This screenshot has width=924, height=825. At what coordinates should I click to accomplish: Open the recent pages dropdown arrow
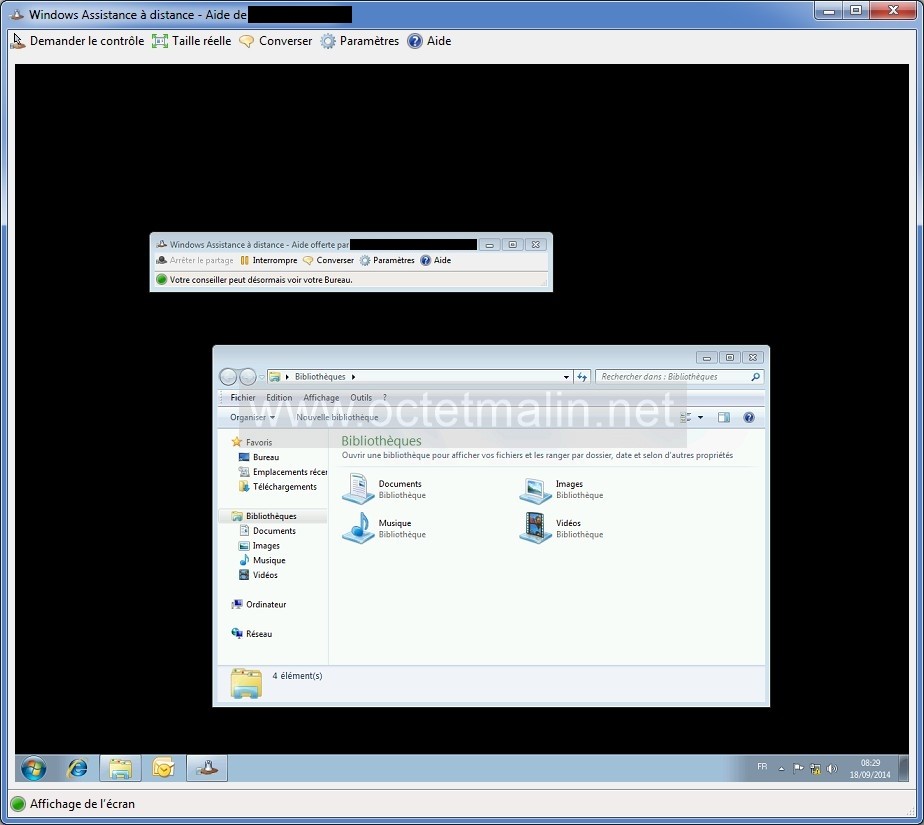coord(262,377)
